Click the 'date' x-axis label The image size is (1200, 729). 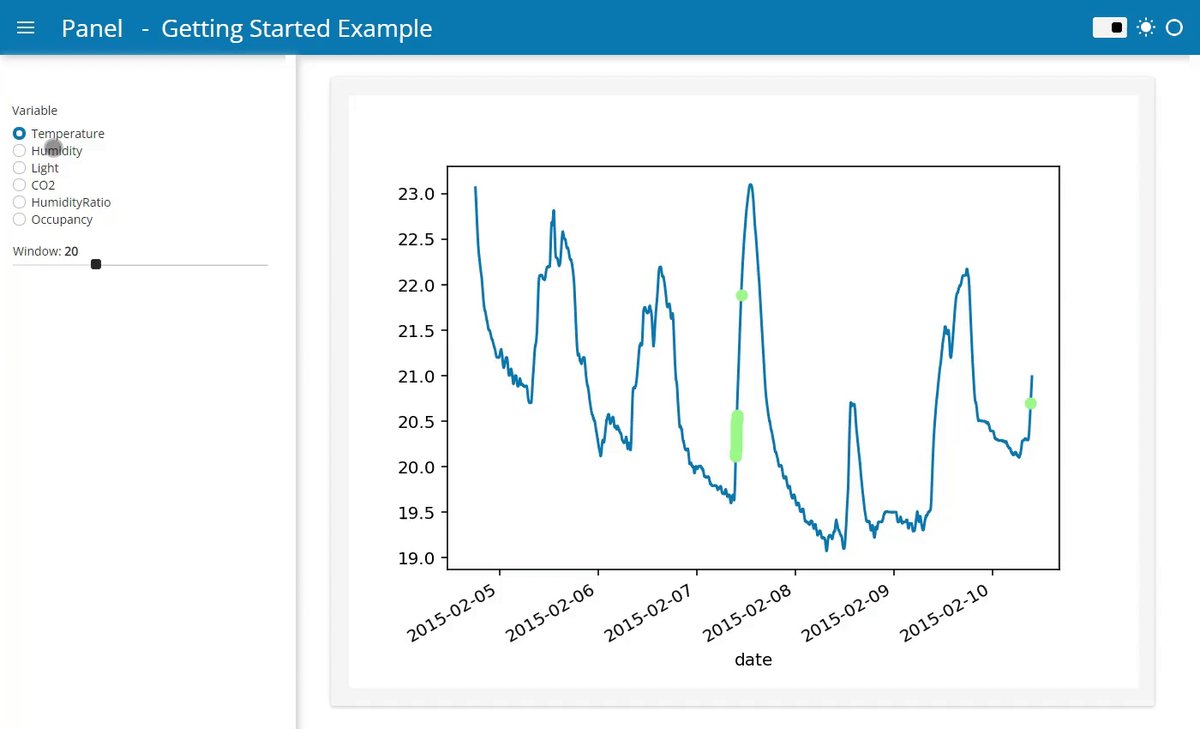[x=753, y=660]
